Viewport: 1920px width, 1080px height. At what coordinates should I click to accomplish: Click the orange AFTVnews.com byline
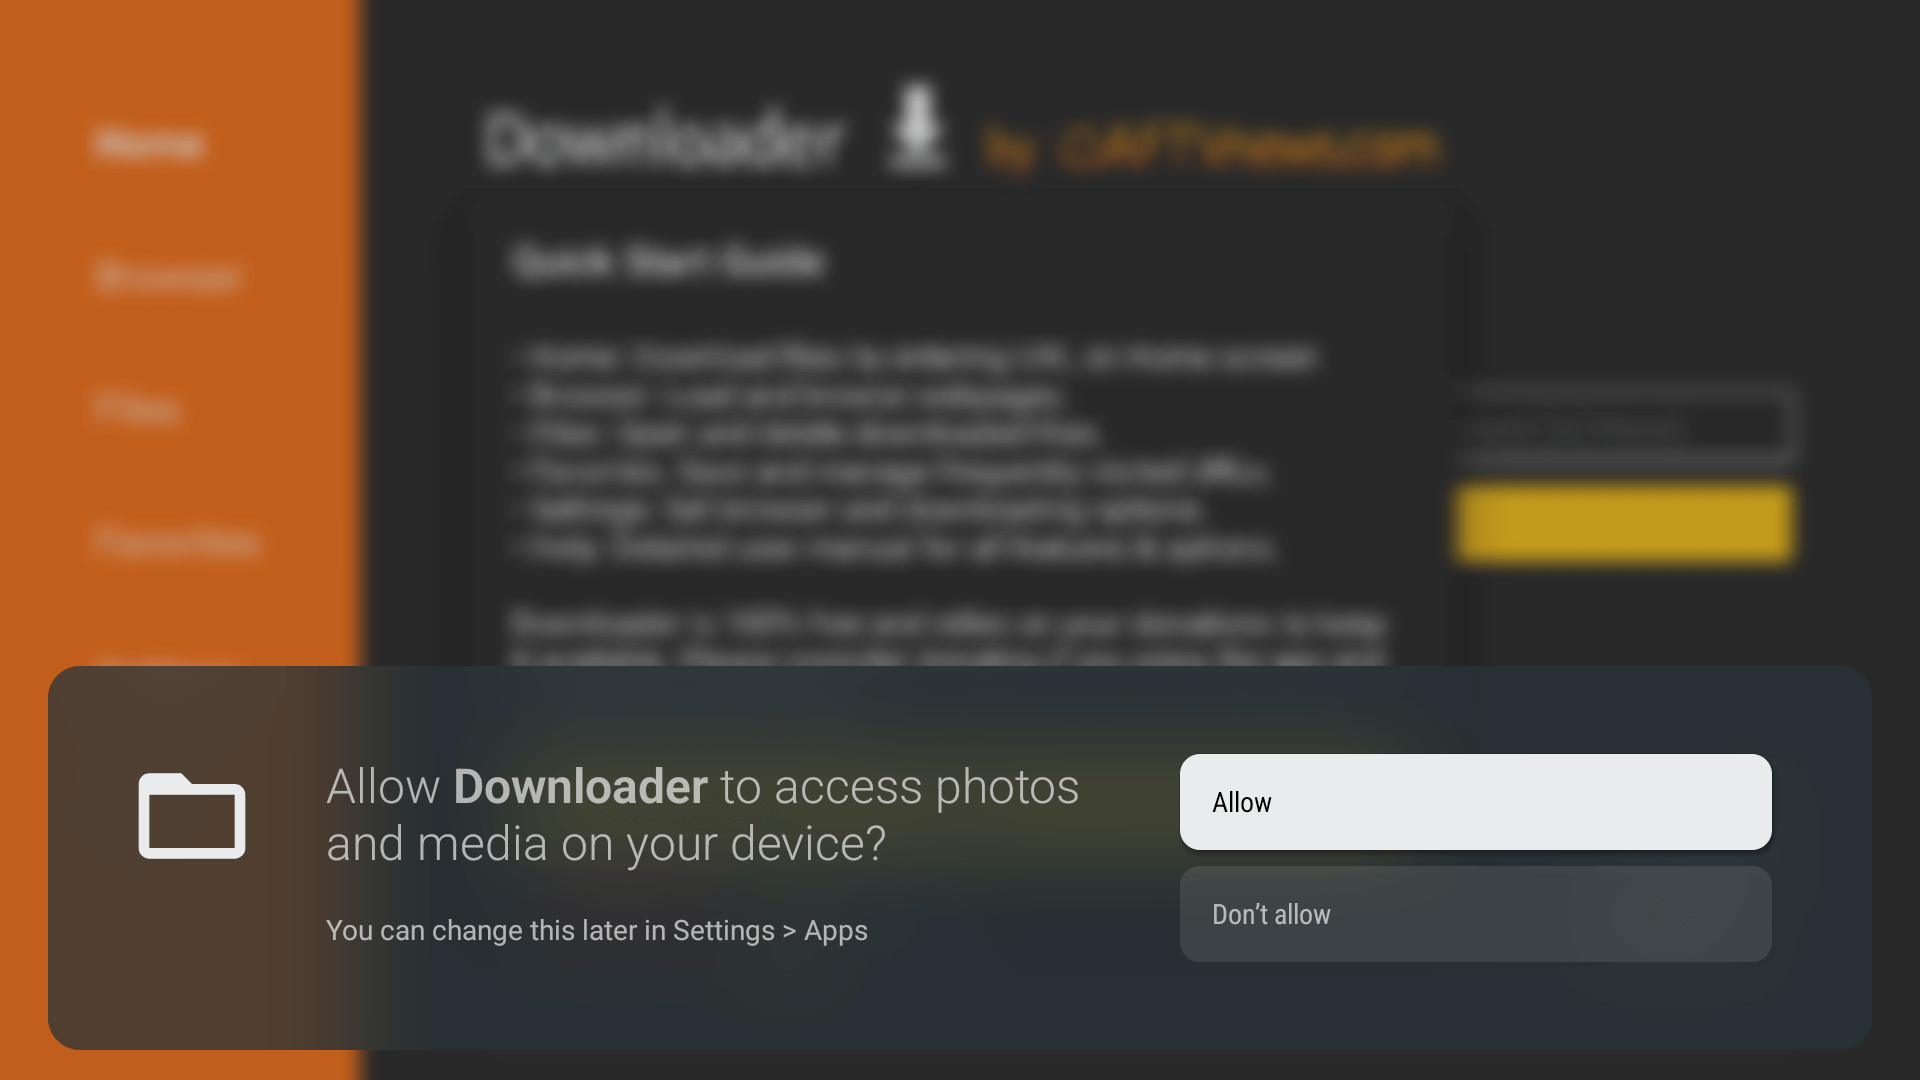(x=1212, y=148)
